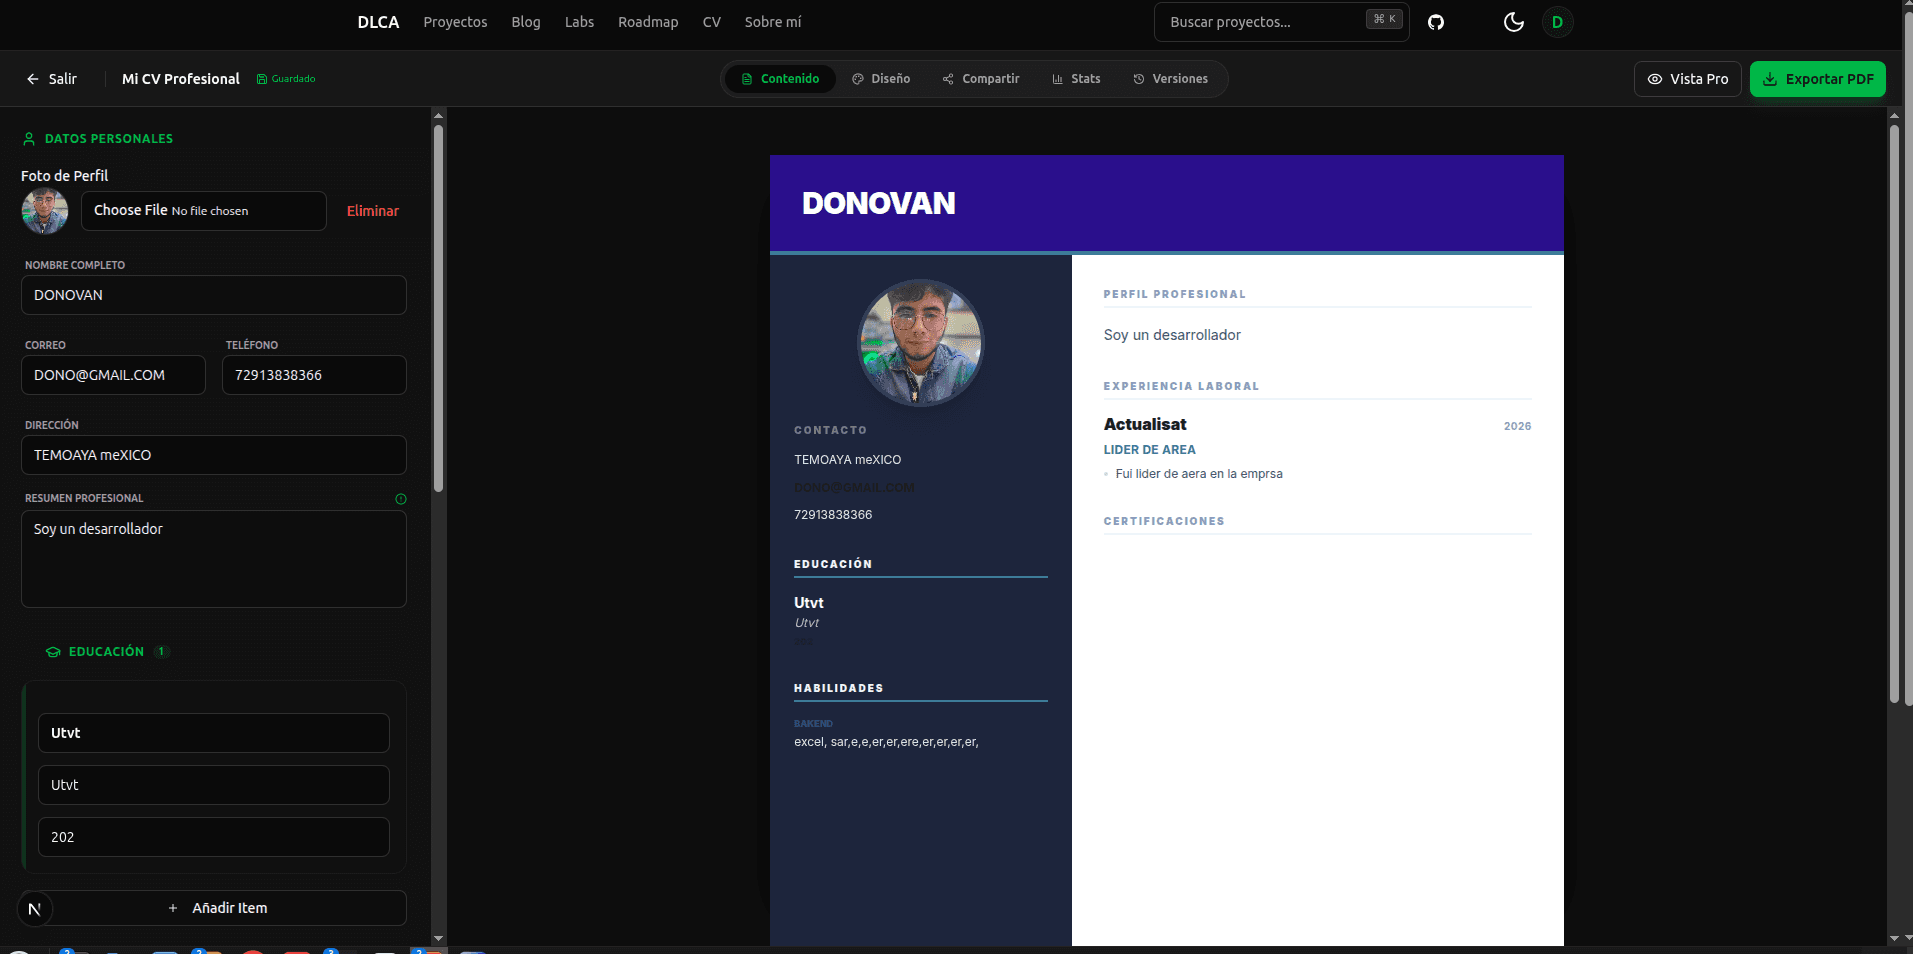
Task: Focus the Nombre Completo input field
Action: click(x=214, y=295)
